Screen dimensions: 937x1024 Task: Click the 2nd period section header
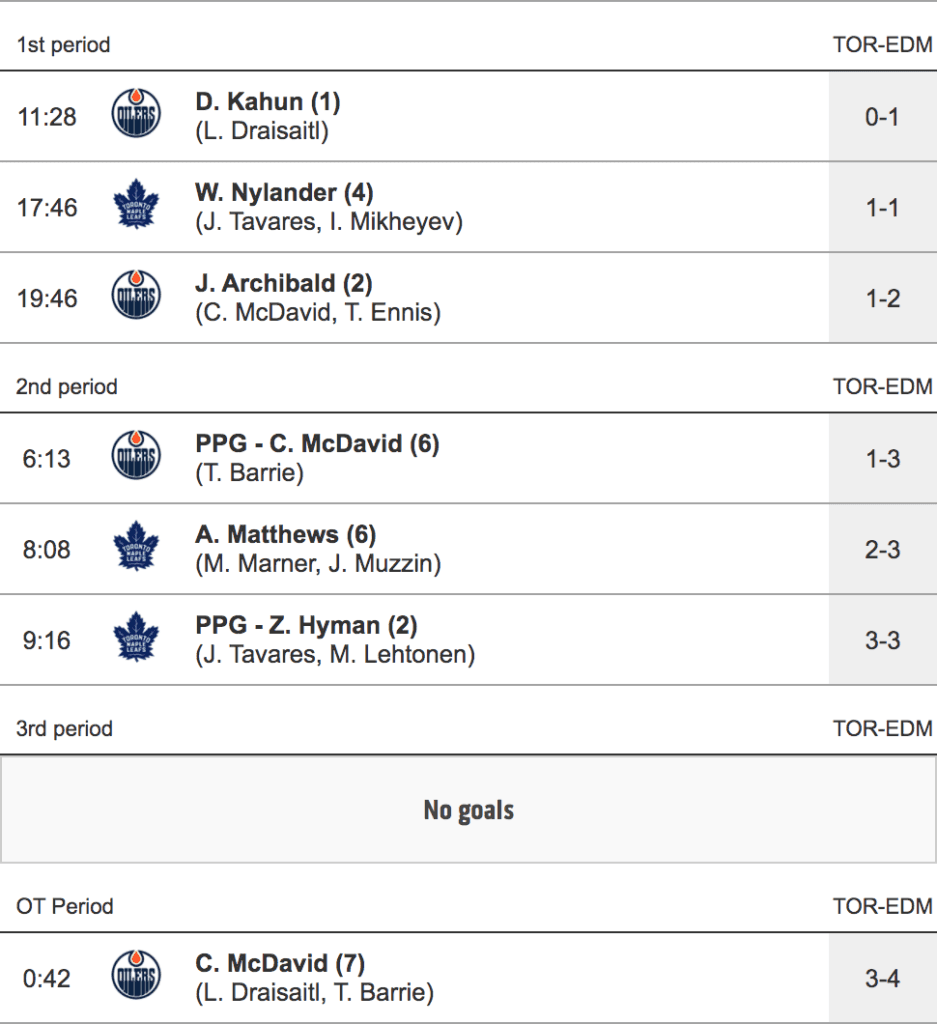tap(66, 387)
